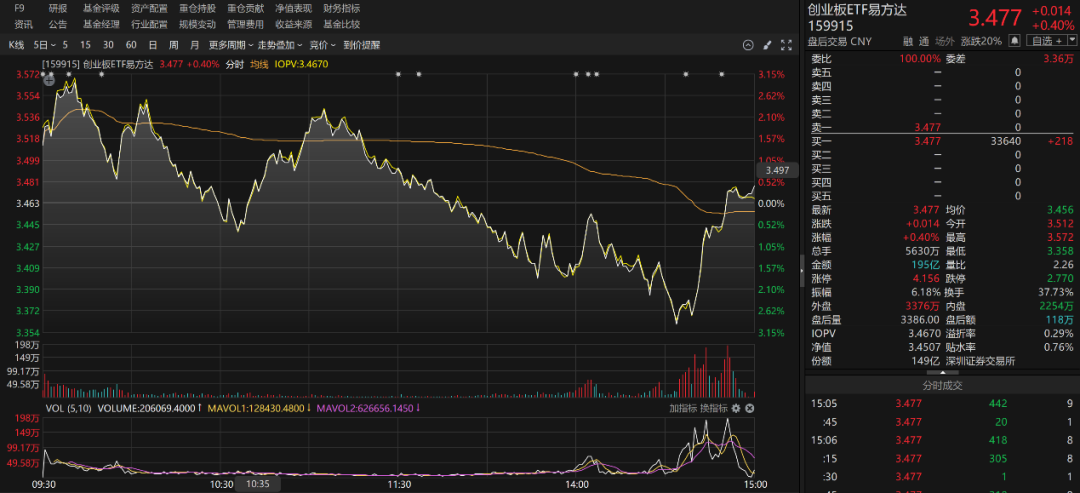This screenshot has height=493, width=1080.
Task: Open the 基金经理 menu
Action: click(x=101, y=25)
